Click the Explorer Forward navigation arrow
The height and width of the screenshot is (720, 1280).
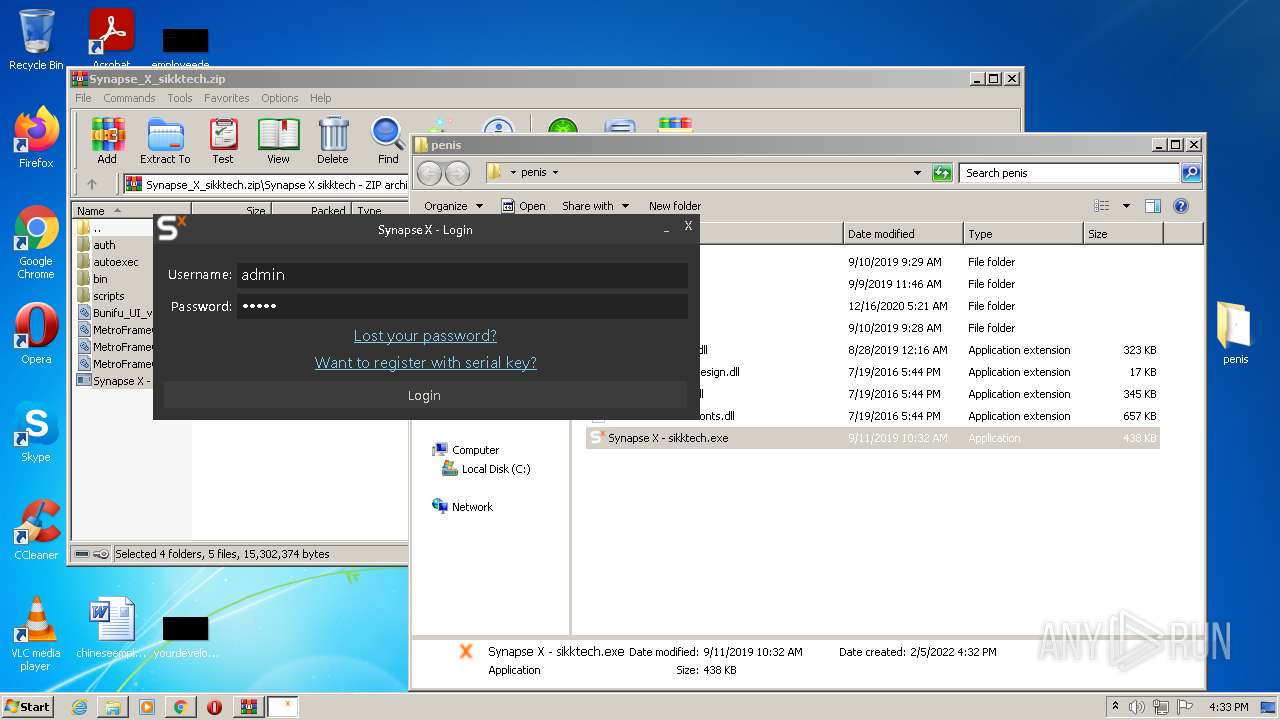pos(457,173)
